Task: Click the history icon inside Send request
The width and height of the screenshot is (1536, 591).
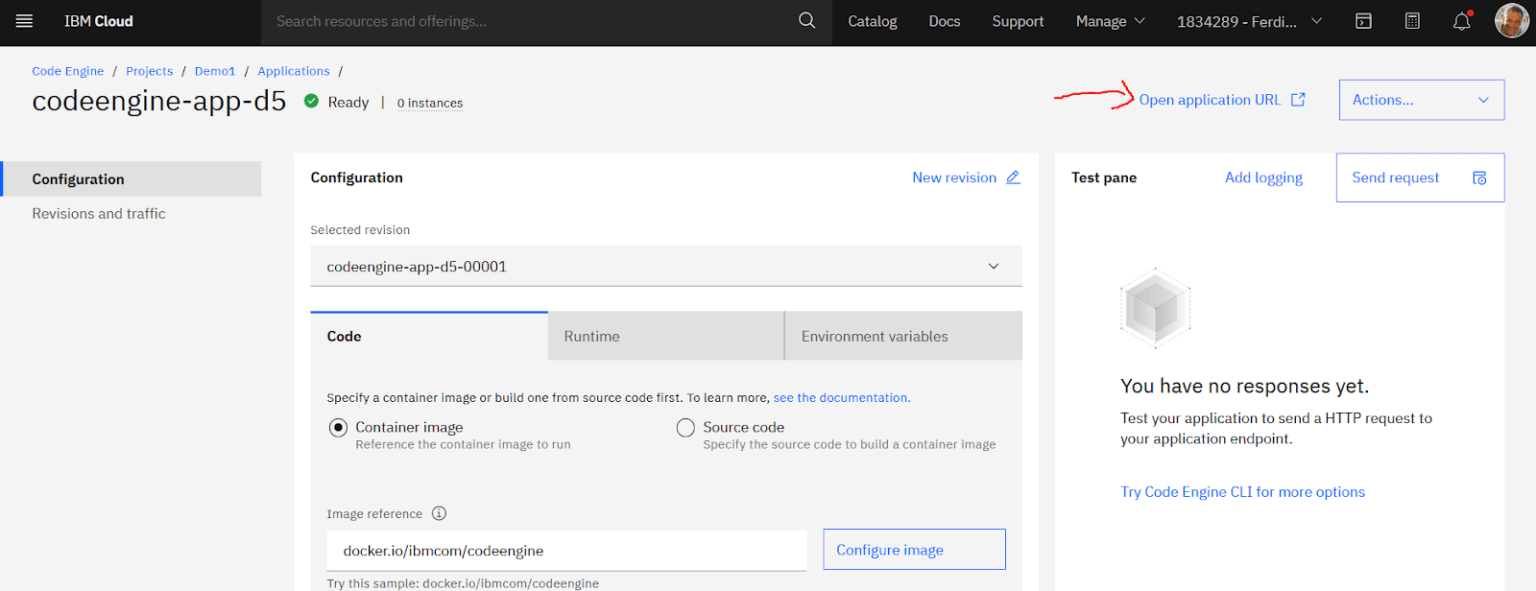Action: 1479,177
